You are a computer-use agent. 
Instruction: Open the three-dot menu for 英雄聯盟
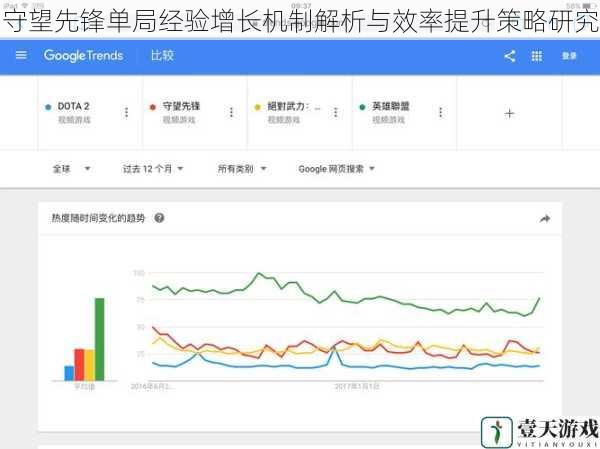[440, 113]
